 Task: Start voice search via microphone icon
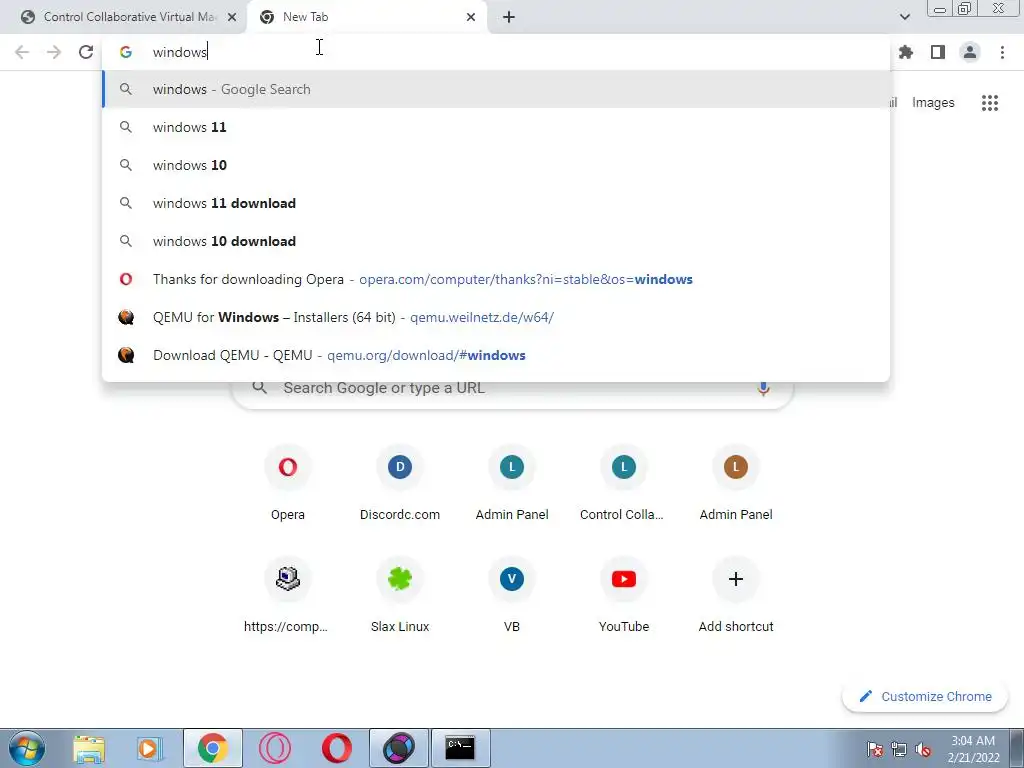[x=763, y=388]
